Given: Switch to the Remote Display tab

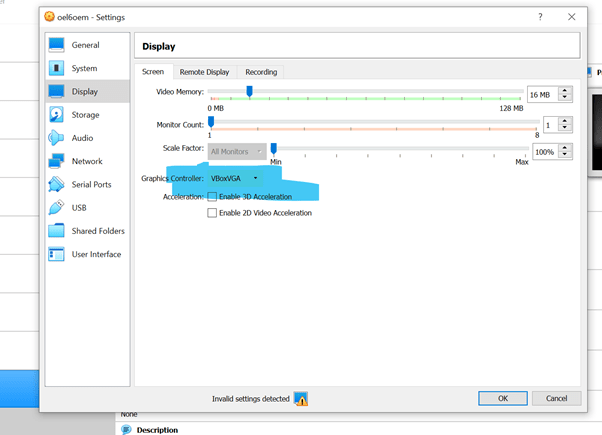Looking at the screenshot, I should (204, 72).
